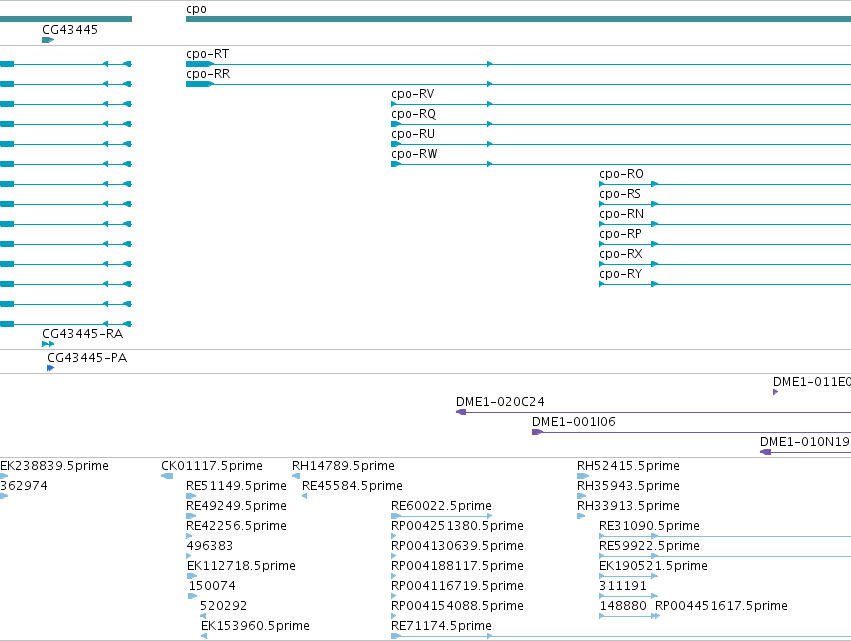851x641 pixels.
Task: Select EST RH33913.5prime
Action: [x=628, y=506]
